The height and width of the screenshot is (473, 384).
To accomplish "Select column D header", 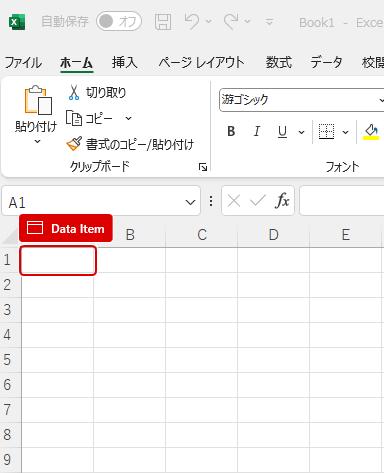I will point(274,235).
